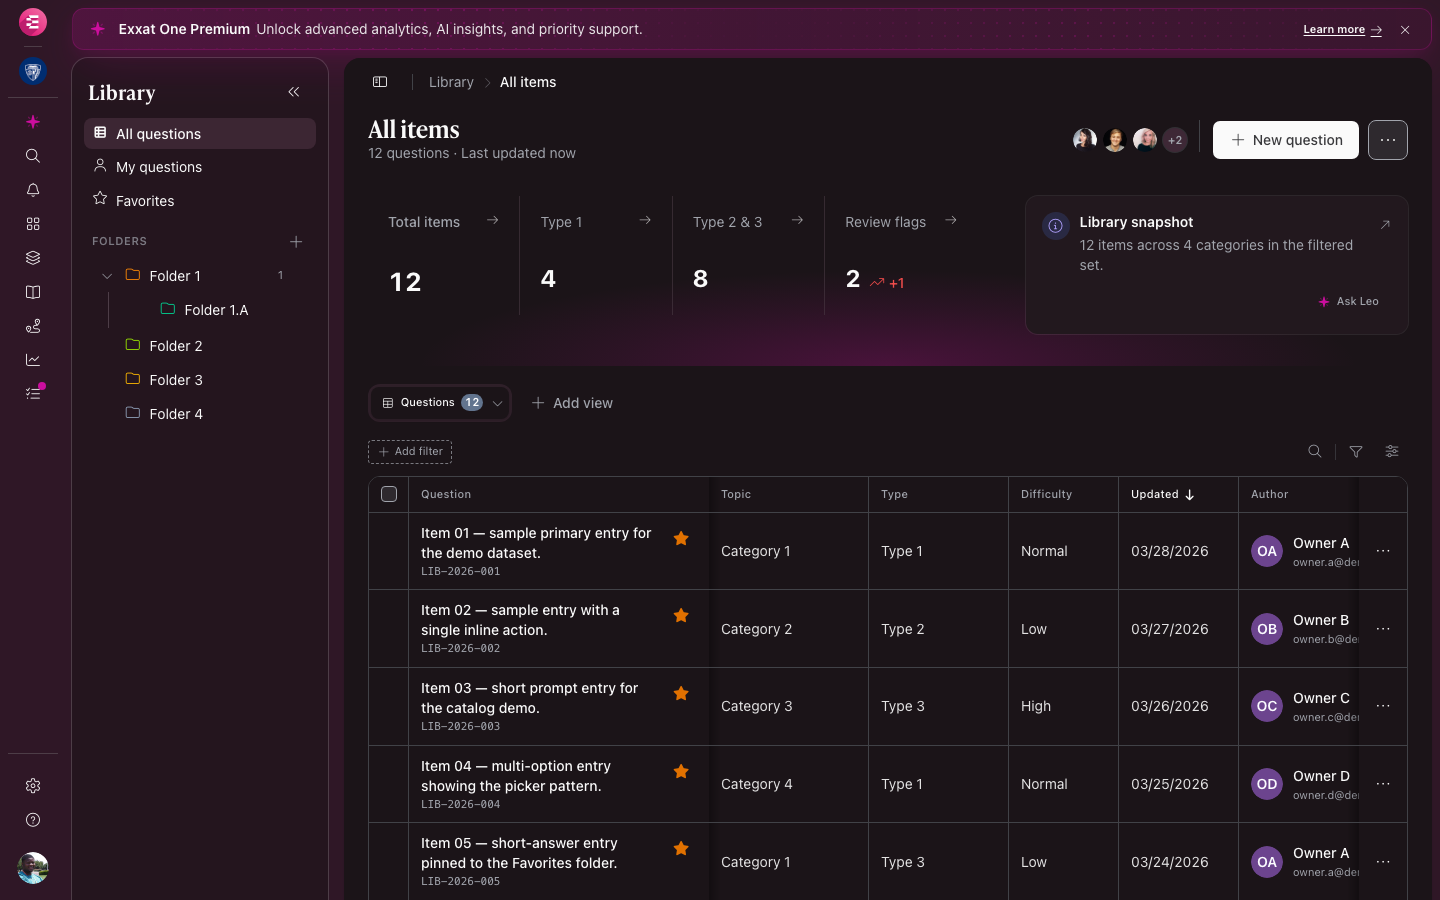The height and width of the screenshot is (900, 1440).
Task: Navigate to Library breadcrumb link
Action: click(451, 82)
